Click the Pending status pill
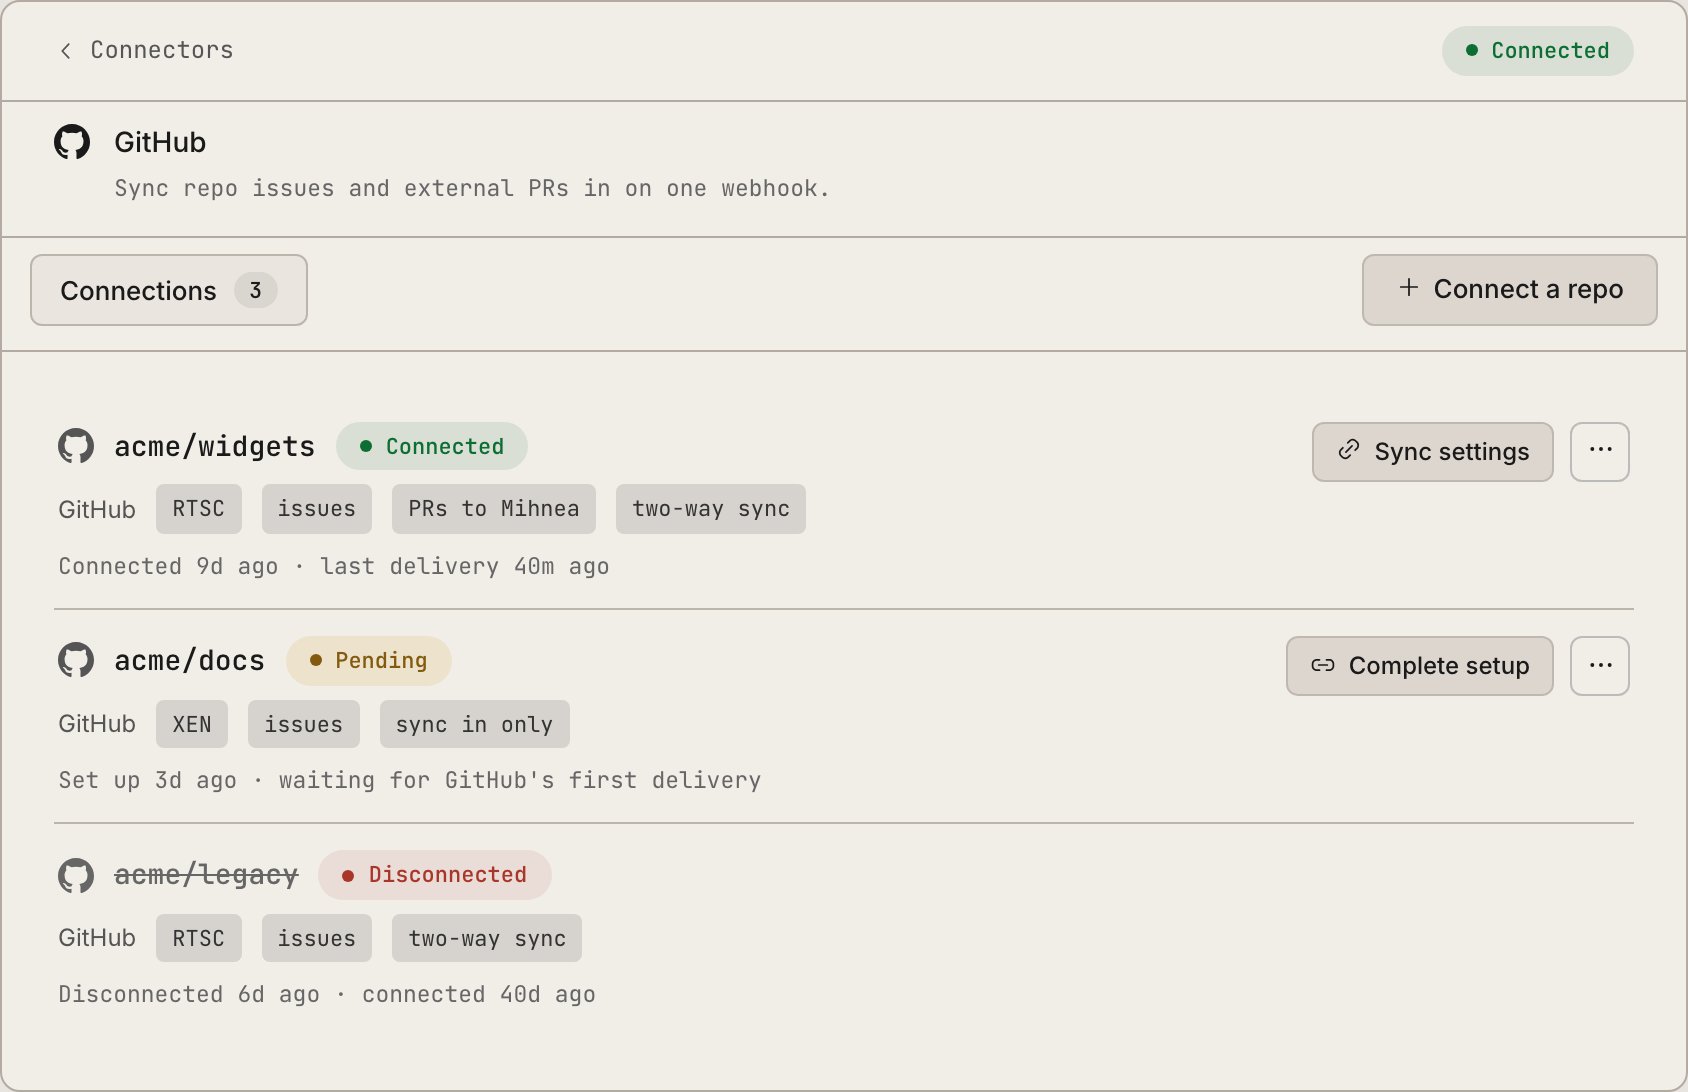The width and height of the screenshot is (1688, 1092). 369,660
